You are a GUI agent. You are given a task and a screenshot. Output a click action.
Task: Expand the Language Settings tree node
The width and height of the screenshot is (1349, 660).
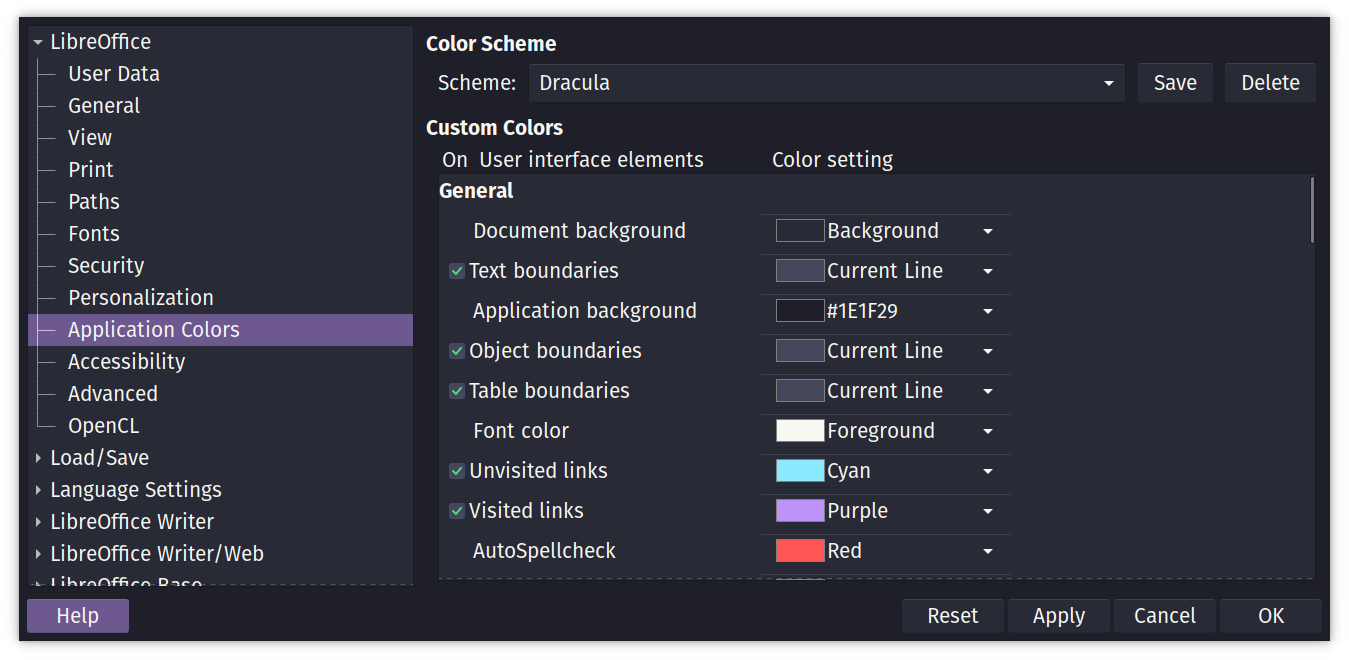38,490
